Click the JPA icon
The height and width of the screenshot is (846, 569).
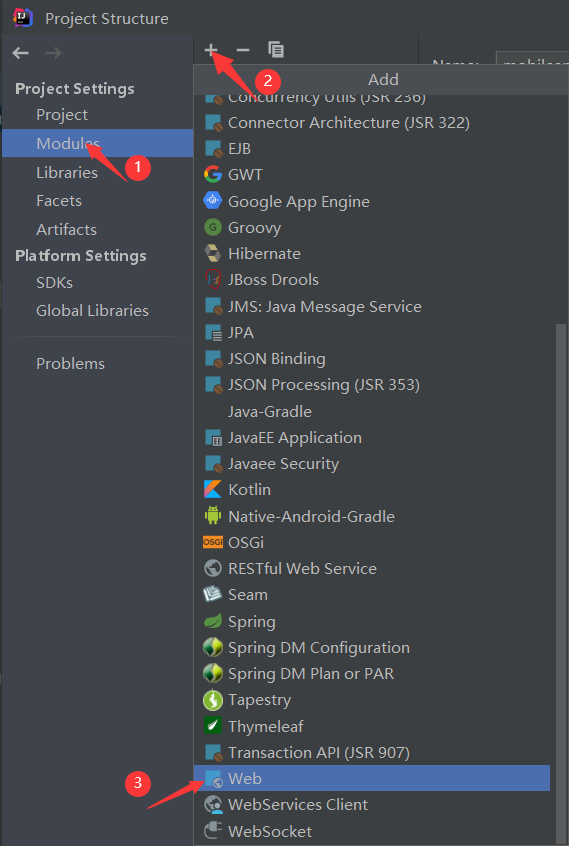(214, 332)
